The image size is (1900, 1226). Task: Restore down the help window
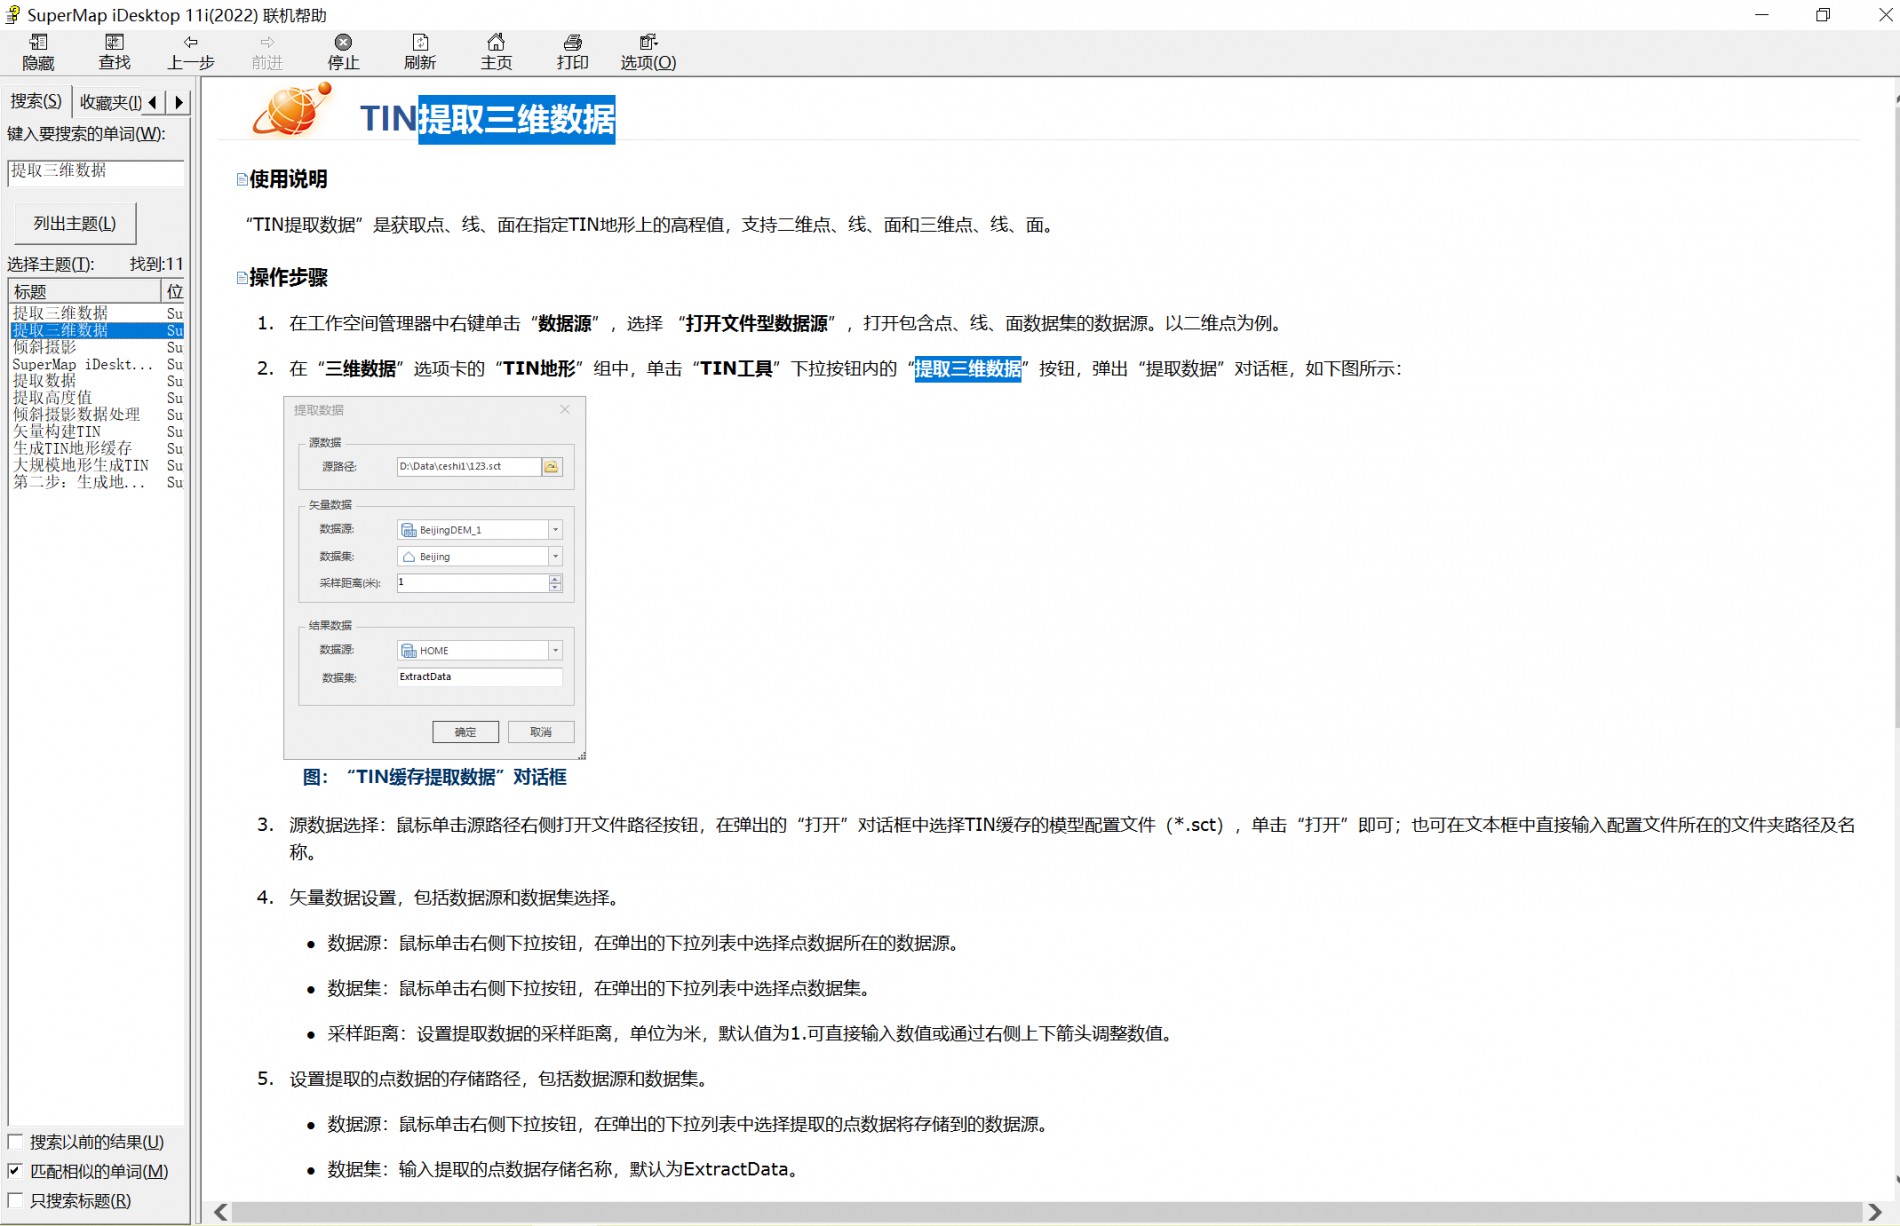1823,15
